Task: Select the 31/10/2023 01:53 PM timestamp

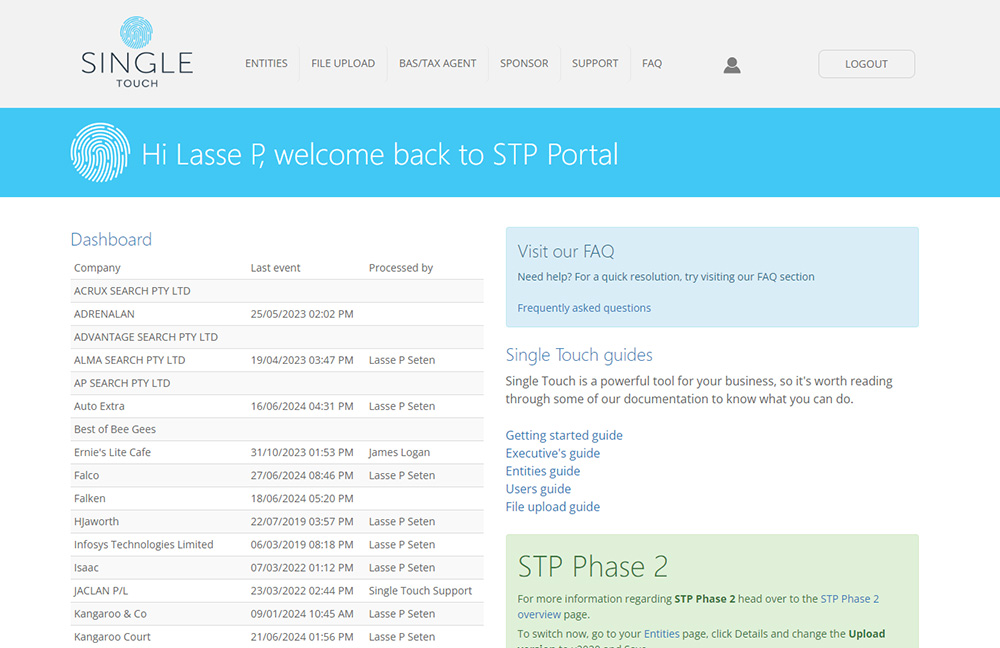Action: pos(302,452)
